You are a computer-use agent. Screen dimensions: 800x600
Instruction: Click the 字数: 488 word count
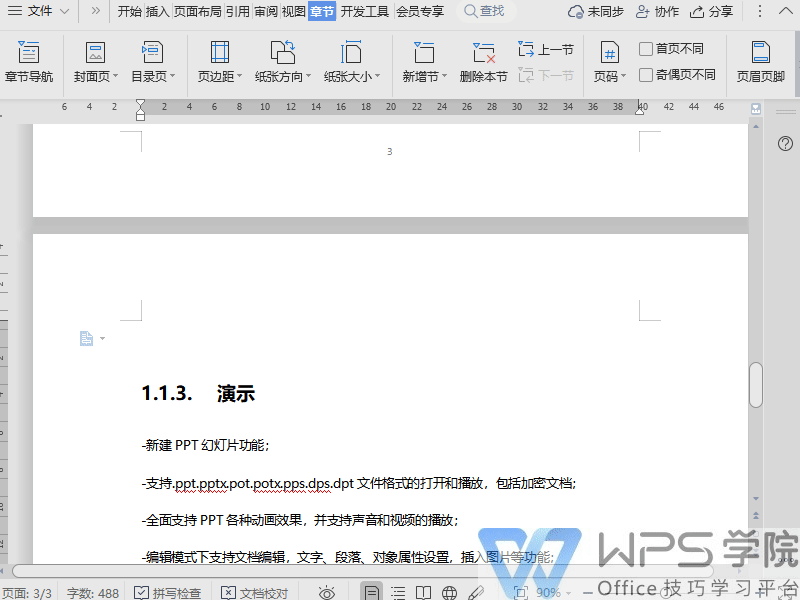click(x=93, y=593)
